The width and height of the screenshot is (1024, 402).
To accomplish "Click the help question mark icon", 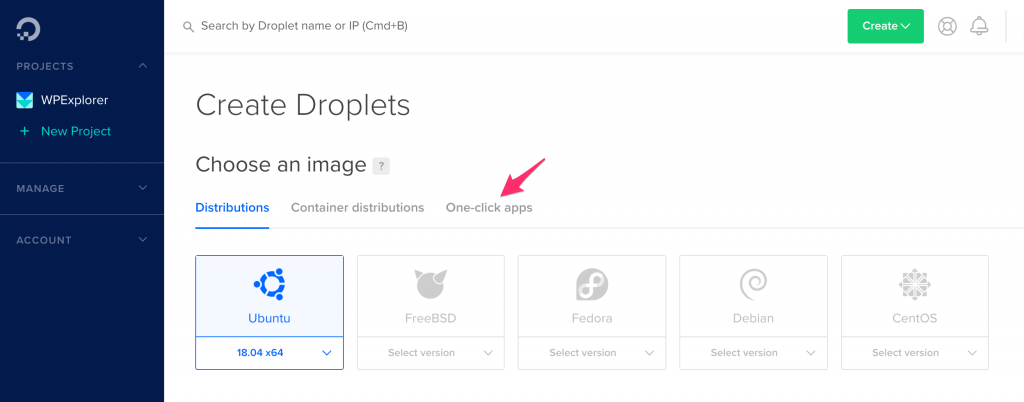I will pyautogui.click(x=380, y=166).
